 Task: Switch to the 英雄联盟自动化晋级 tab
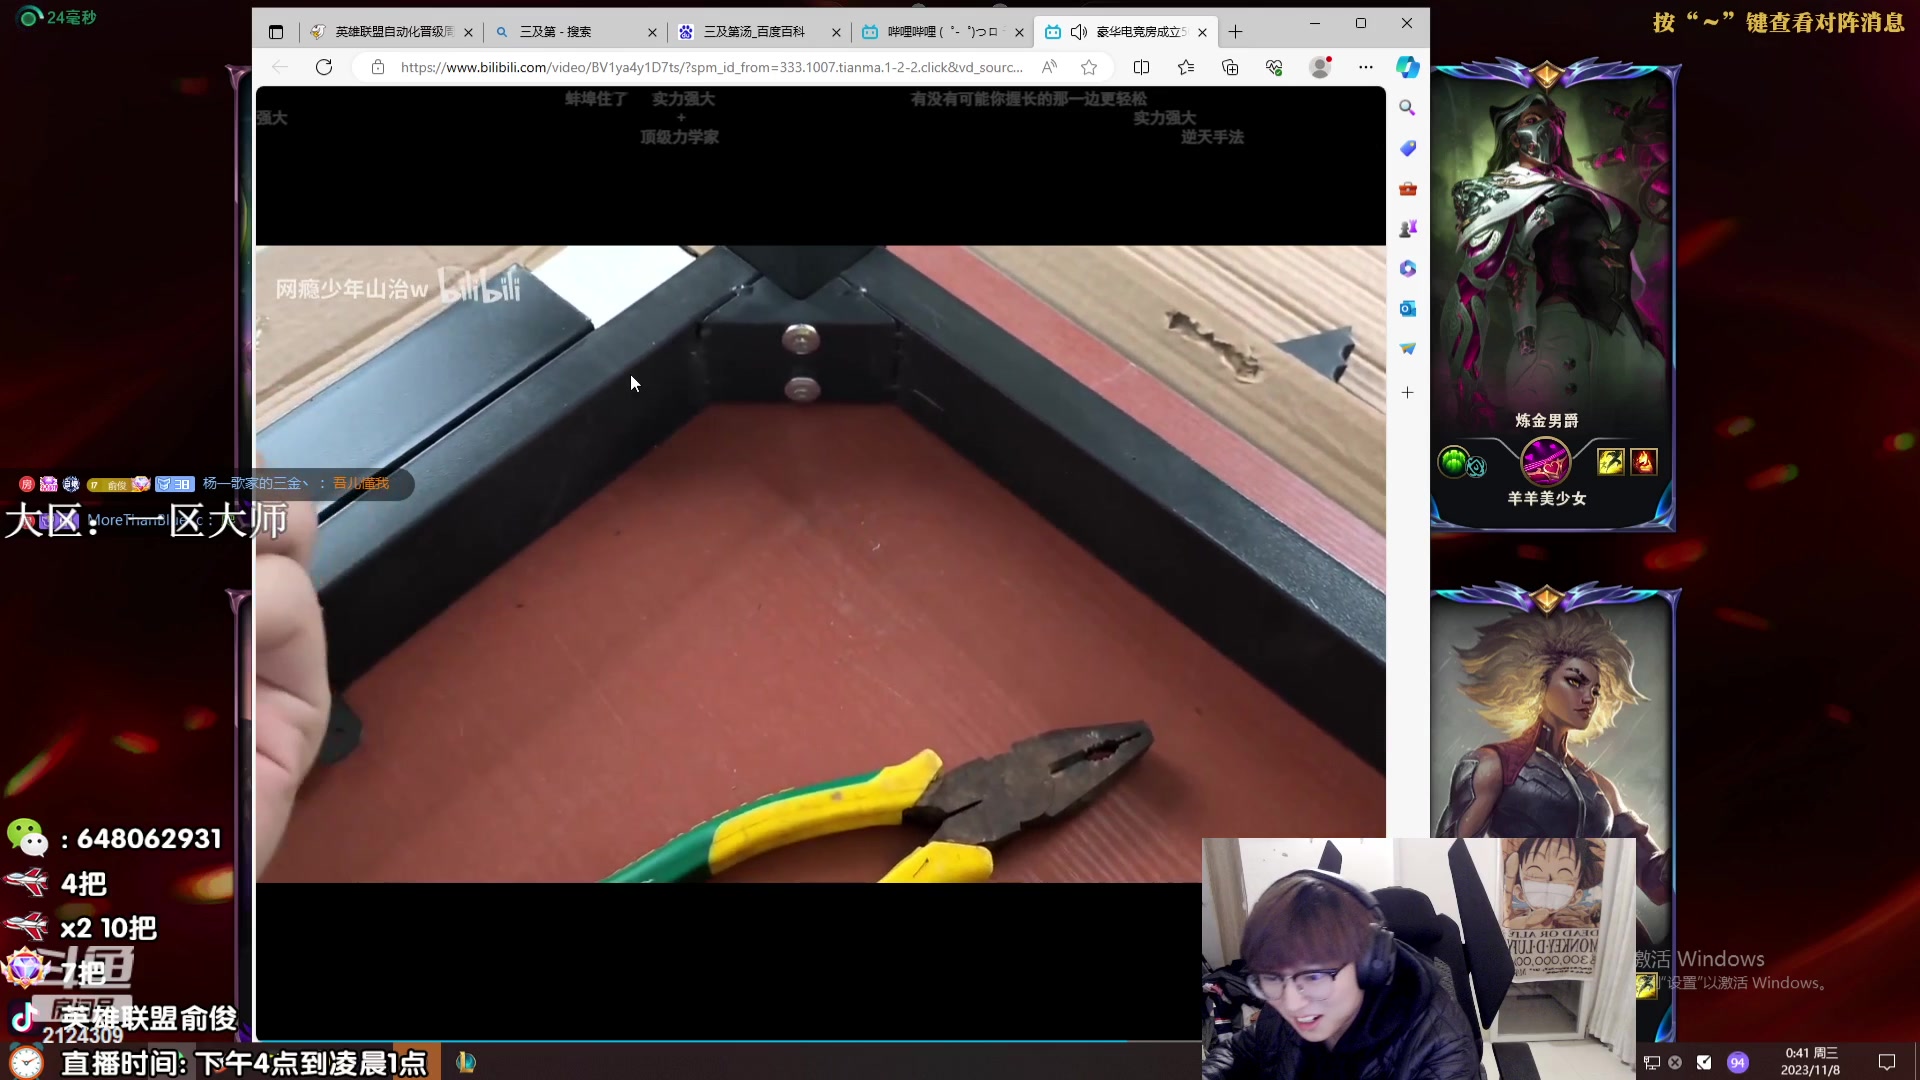click(x=393, y=32)
